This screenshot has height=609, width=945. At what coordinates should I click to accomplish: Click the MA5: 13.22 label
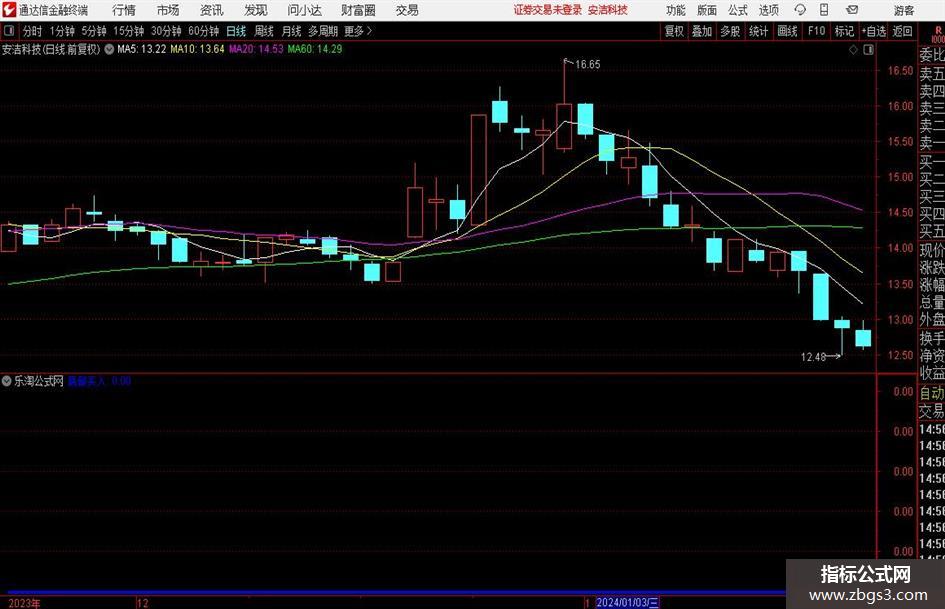coord(142,49)
